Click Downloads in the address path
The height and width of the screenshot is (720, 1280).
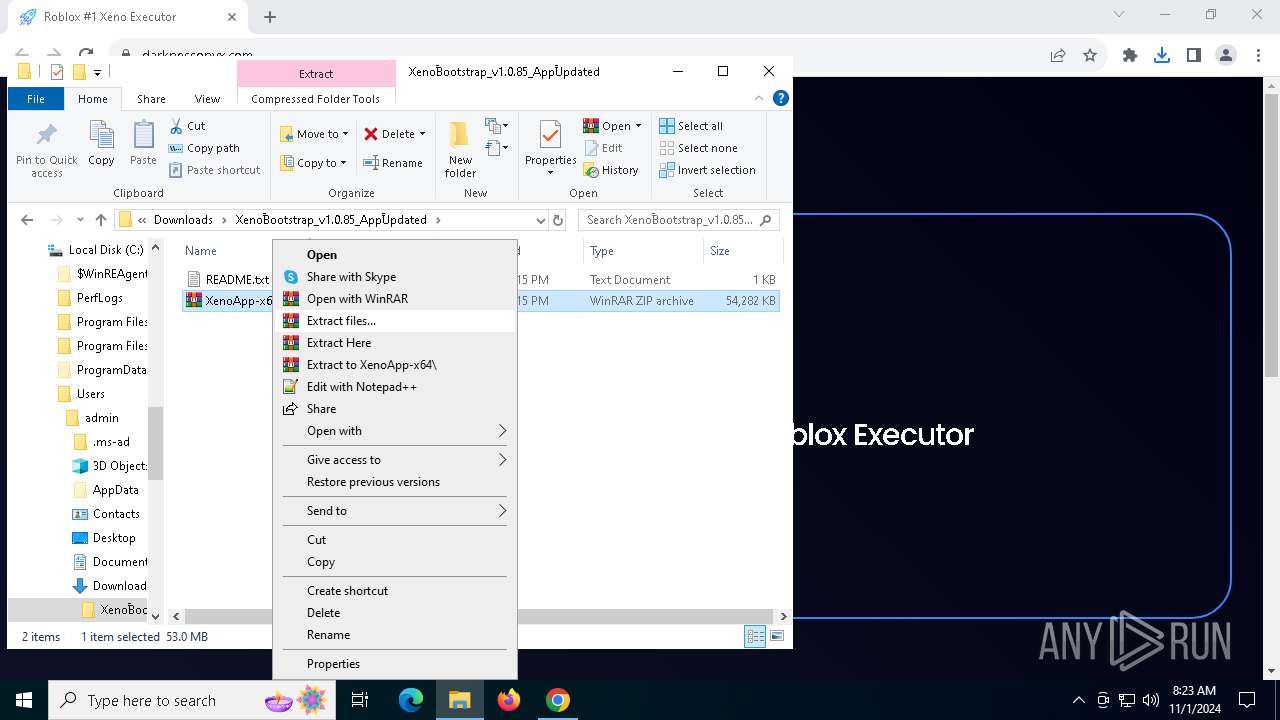tap(183, 220)
